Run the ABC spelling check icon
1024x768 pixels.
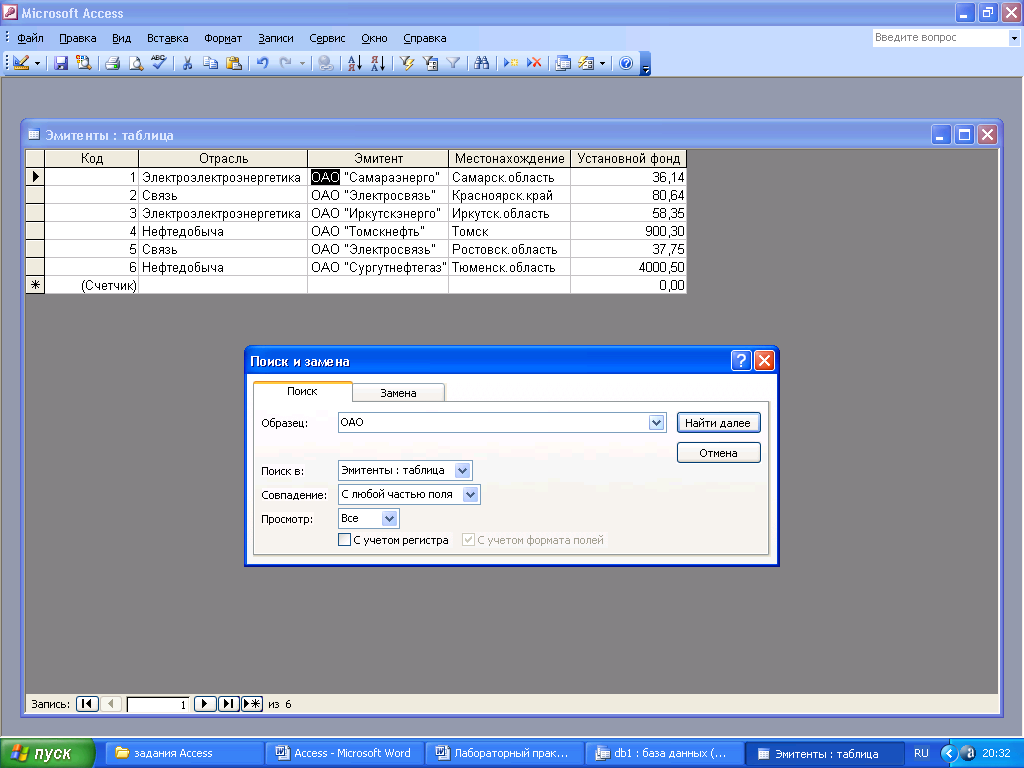159,63
